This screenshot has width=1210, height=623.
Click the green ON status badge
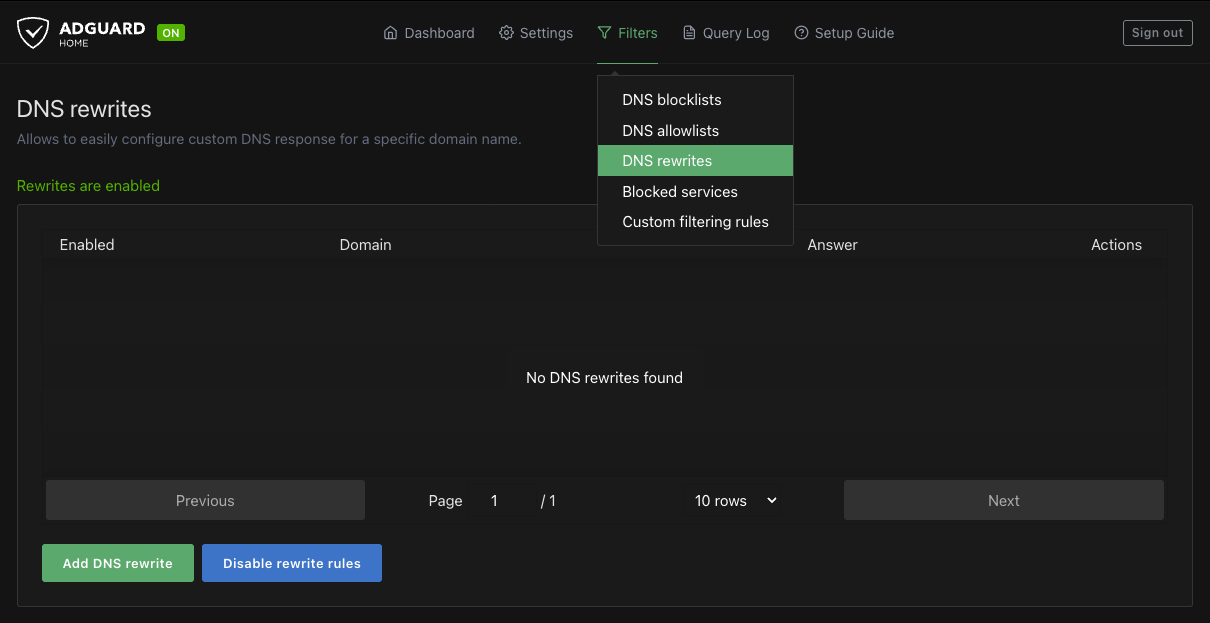pos(171,33)
